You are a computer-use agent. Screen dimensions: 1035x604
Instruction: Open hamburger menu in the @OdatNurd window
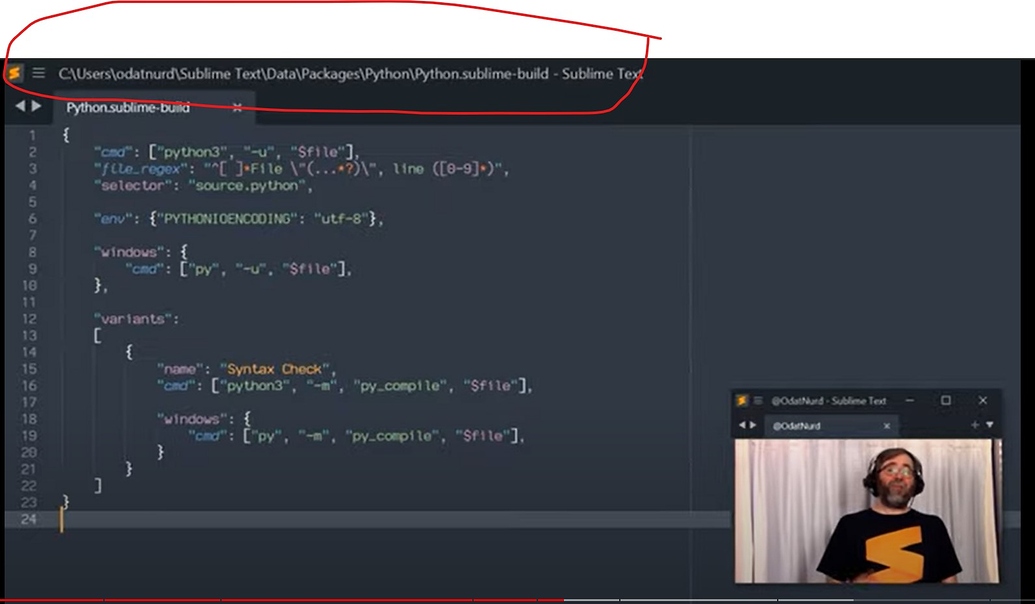tap(758, 400)
